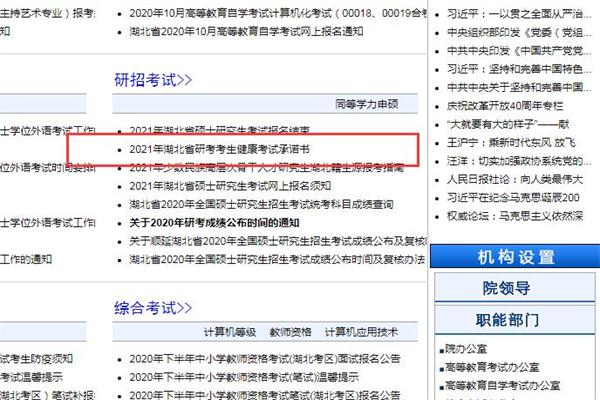This screenshot has width=600, height=400.
Task: Open the 高等教育考试办公室 link
Action: coord(492,367)
